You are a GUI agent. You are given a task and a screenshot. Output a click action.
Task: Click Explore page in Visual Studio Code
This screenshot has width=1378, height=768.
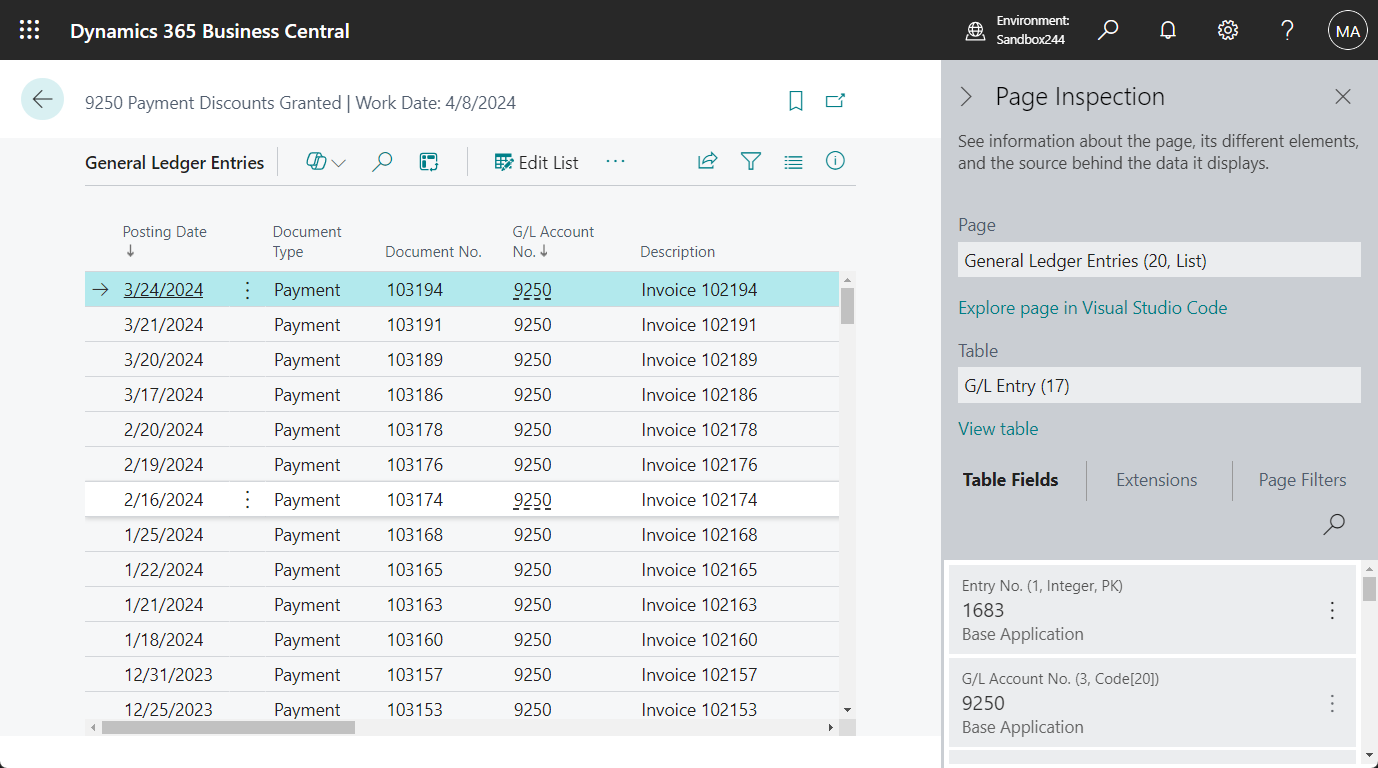1092,307
